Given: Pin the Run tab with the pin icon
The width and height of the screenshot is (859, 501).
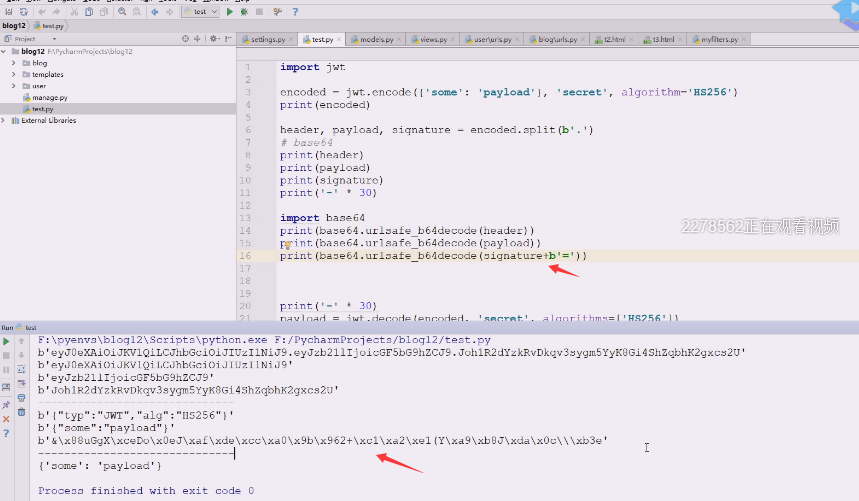Looking at the screenshot, I should (6, 405).
